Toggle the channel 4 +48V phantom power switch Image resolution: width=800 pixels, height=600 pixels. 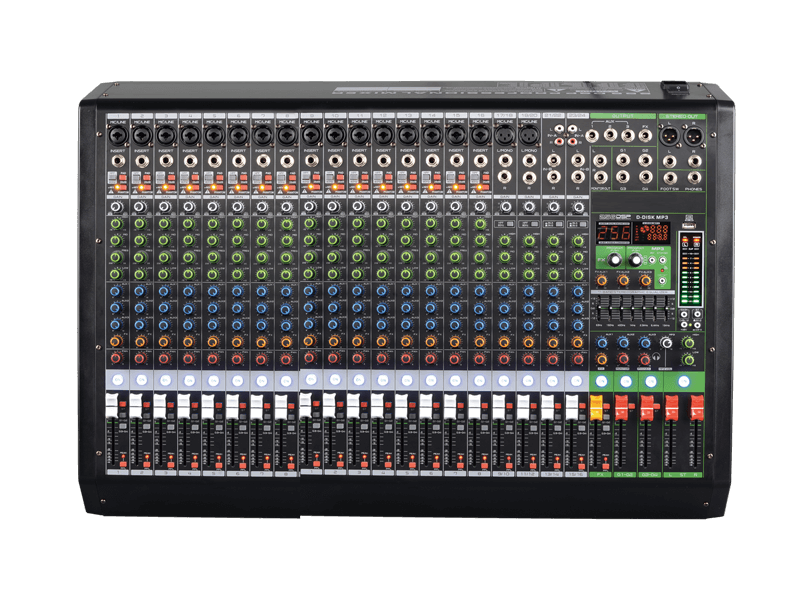194,187
